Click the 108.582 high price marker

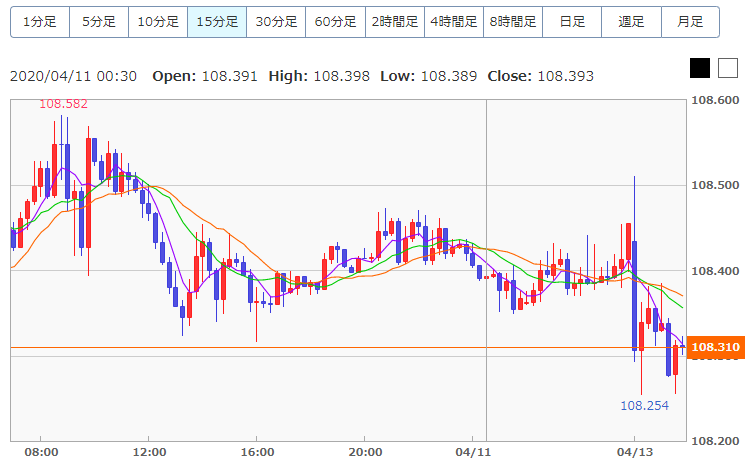63,104
